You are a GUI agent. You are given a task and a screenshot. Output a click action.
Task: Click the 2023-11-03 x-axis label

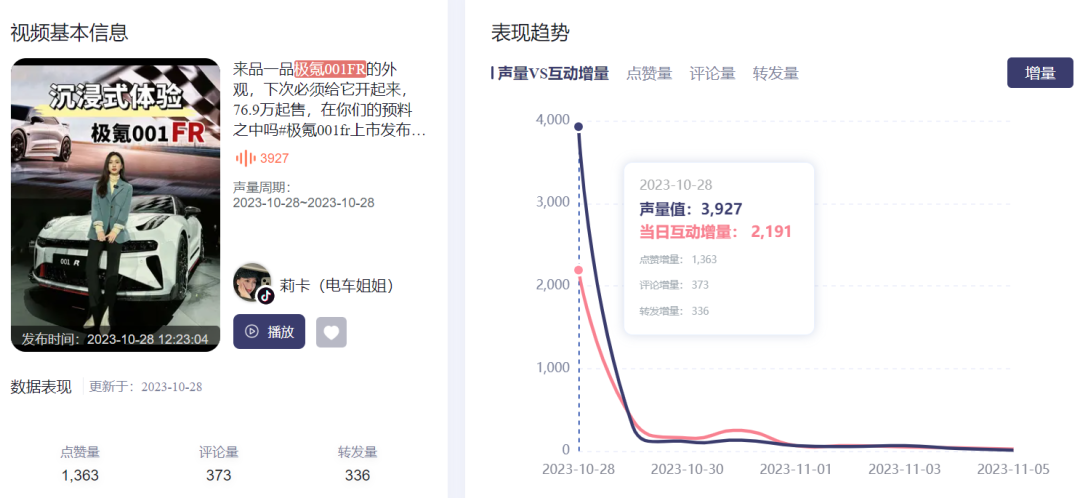pos(904,469)
